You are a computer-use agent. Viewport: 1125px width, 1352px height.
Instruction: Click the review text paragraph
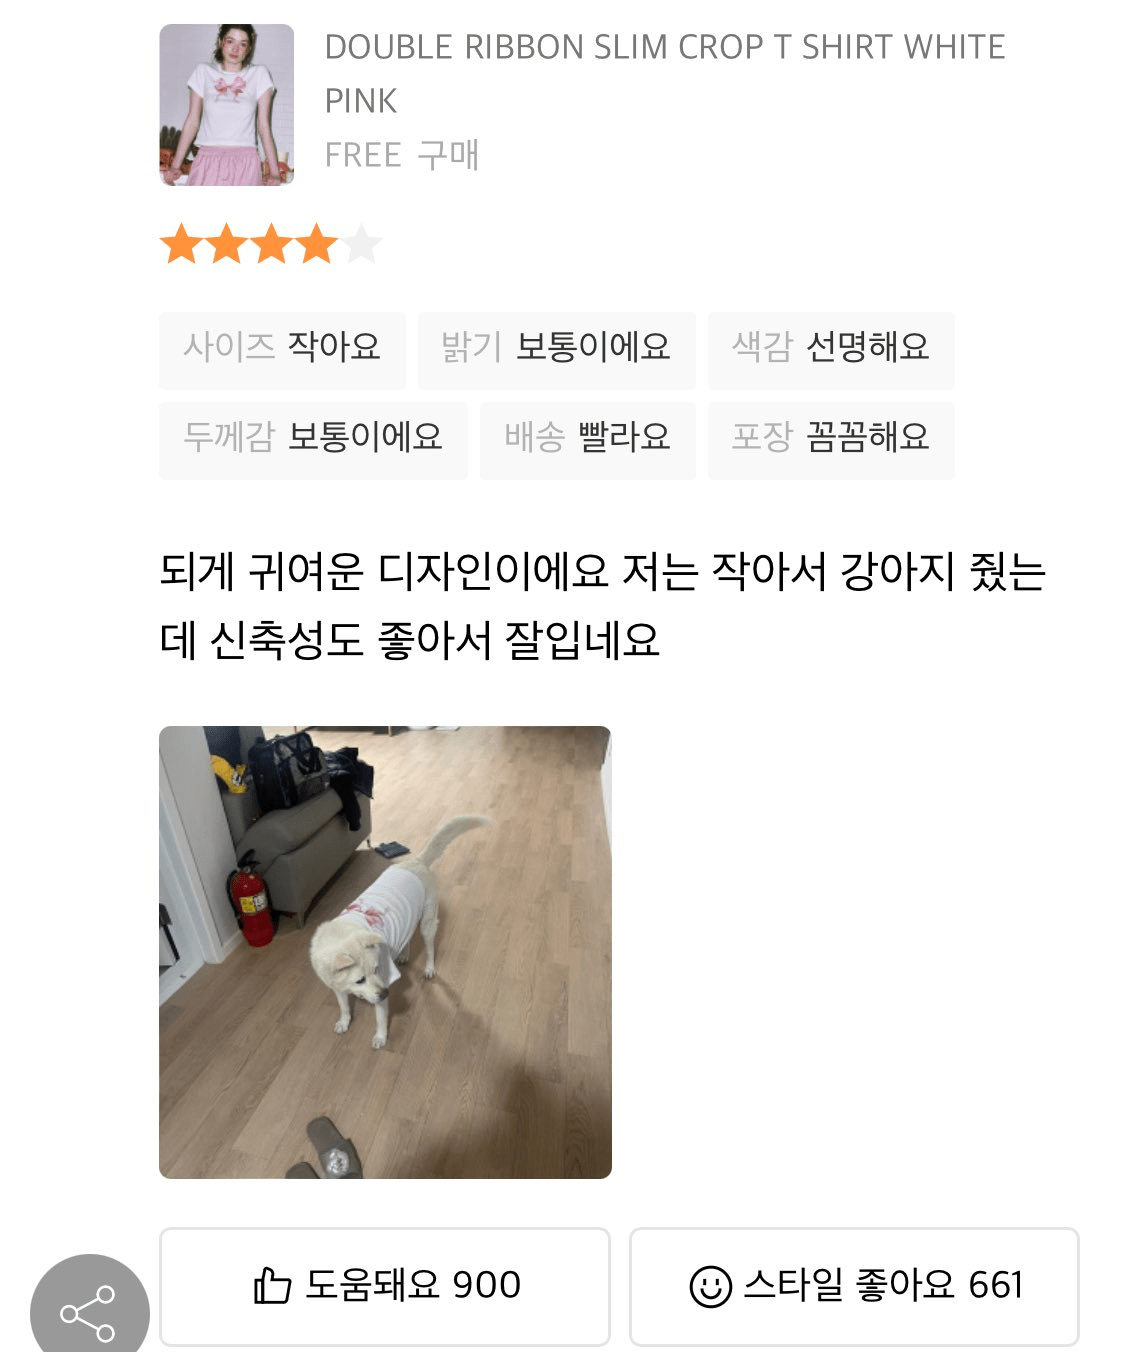[x=603, y=606]
